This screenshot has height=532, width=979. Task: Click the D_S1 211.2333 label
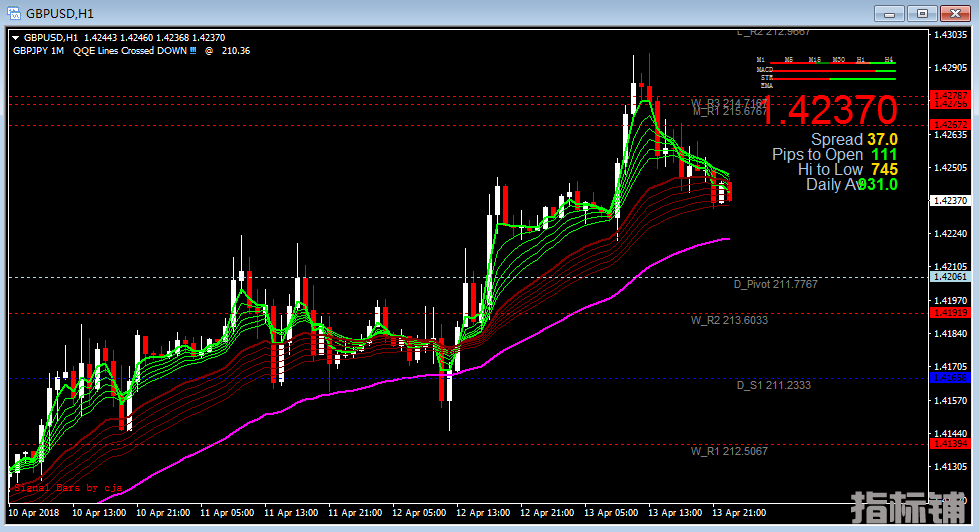[x=774, y=385]
